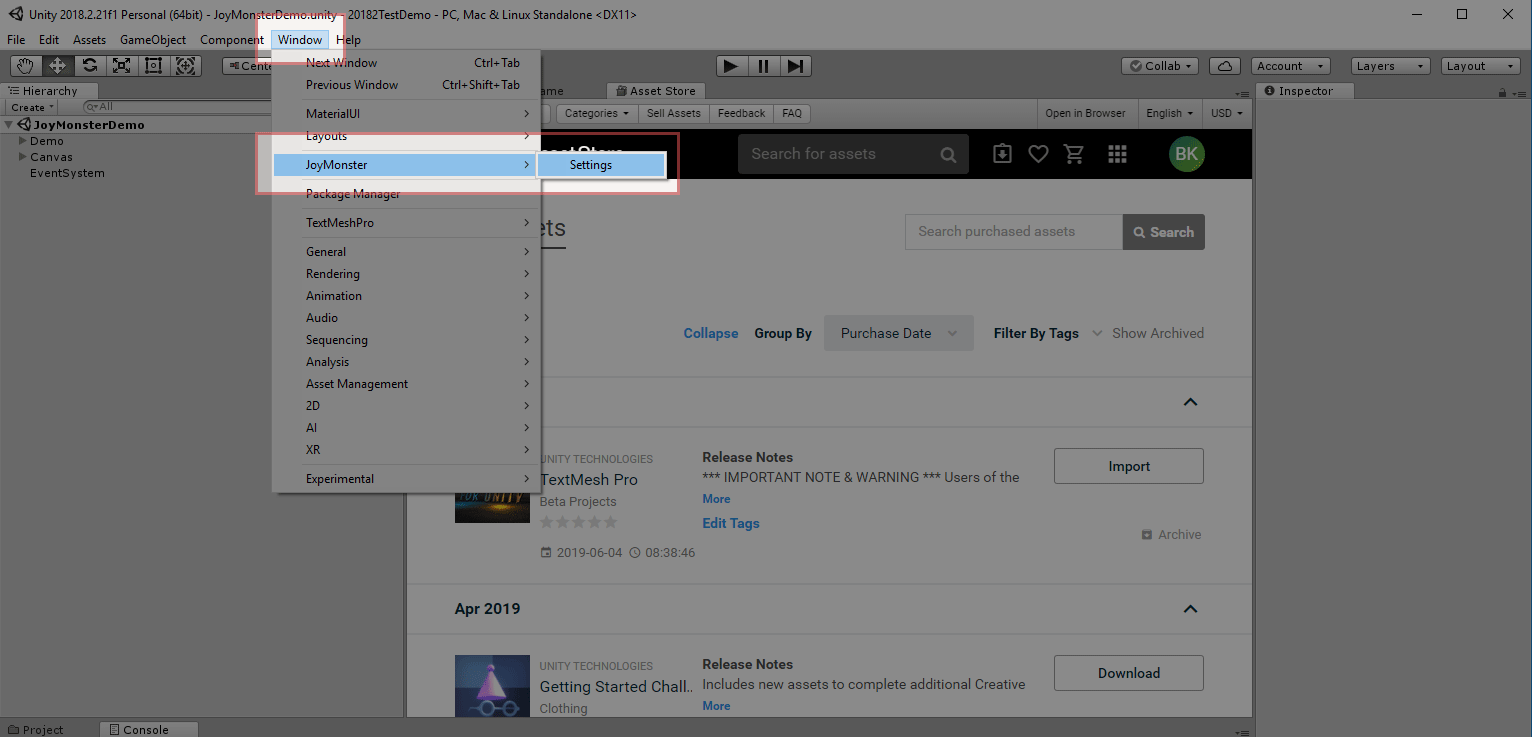Screen dimensions: 1532x737
Task: Start Play mode
Action: coord(732,66)
